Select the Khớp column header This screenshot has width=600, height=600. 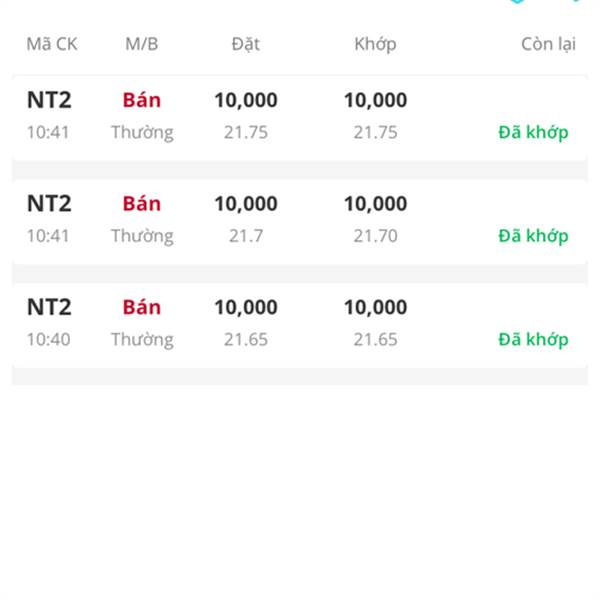coord(375,44)
